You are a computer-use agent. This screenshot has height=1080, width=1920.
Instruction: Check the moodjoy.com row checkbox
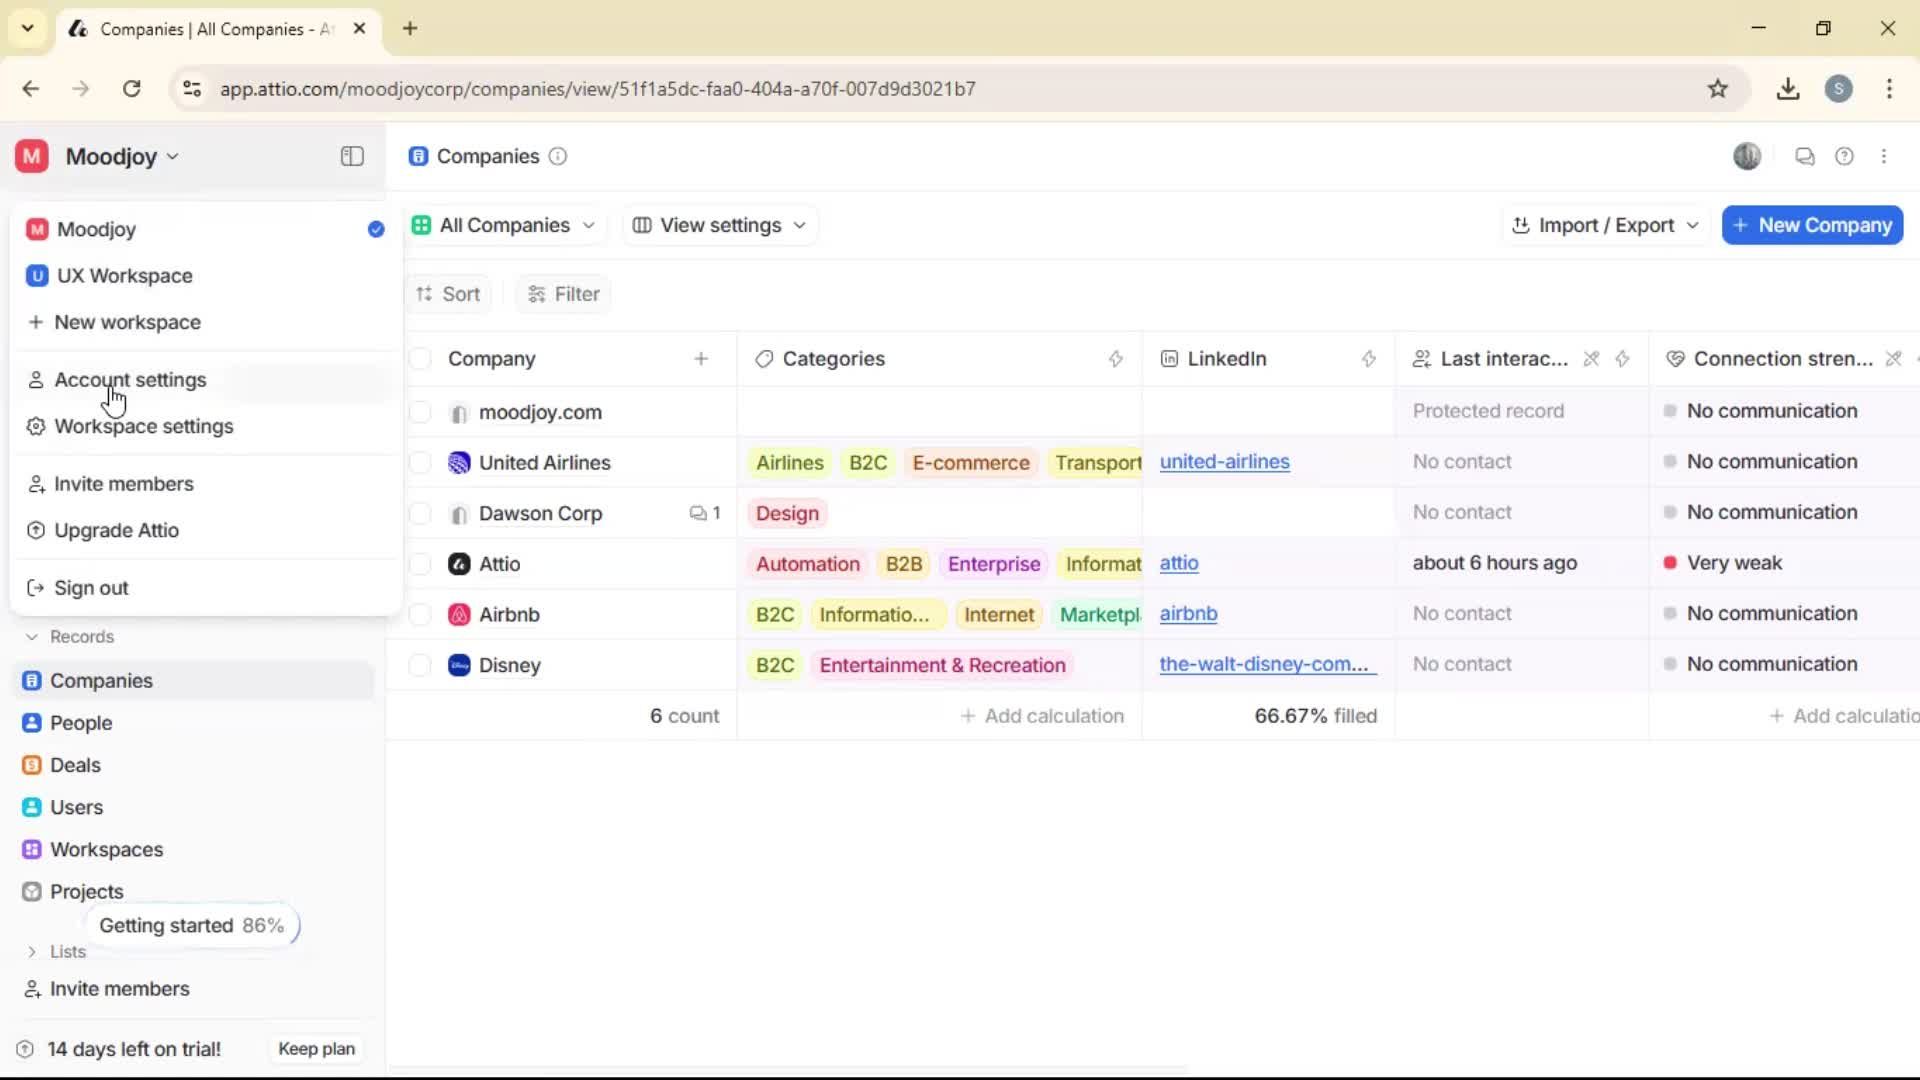click(420, 412)
